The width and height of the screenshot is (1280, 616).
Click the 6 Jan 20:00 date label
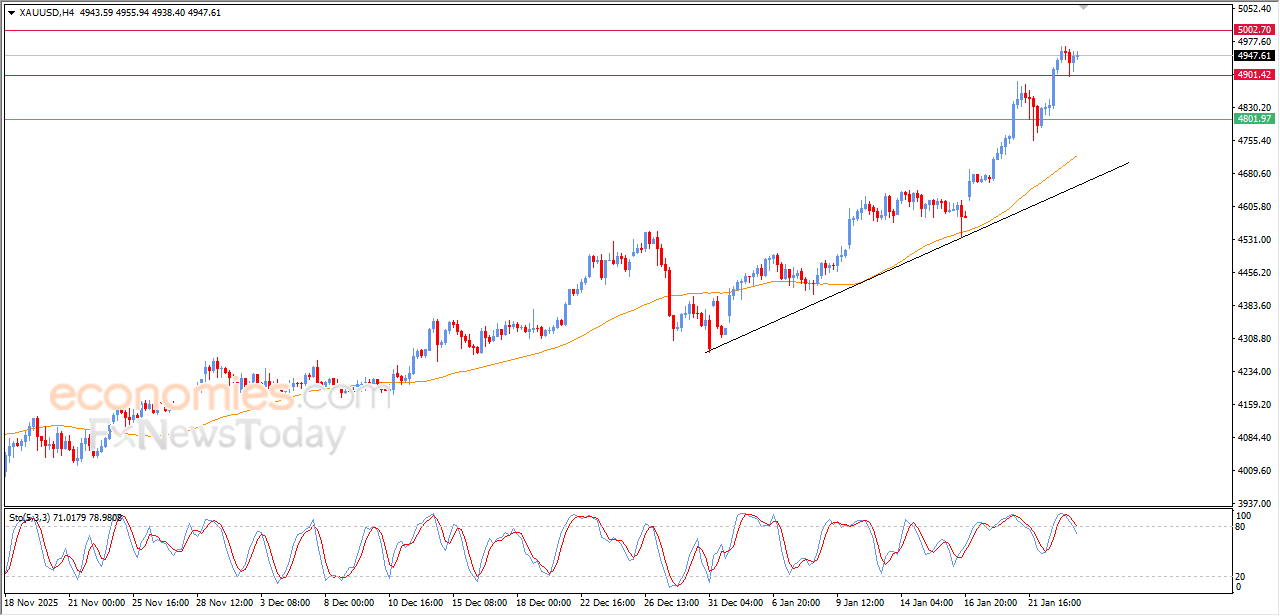pyautogui.click(x=798, y=603)
